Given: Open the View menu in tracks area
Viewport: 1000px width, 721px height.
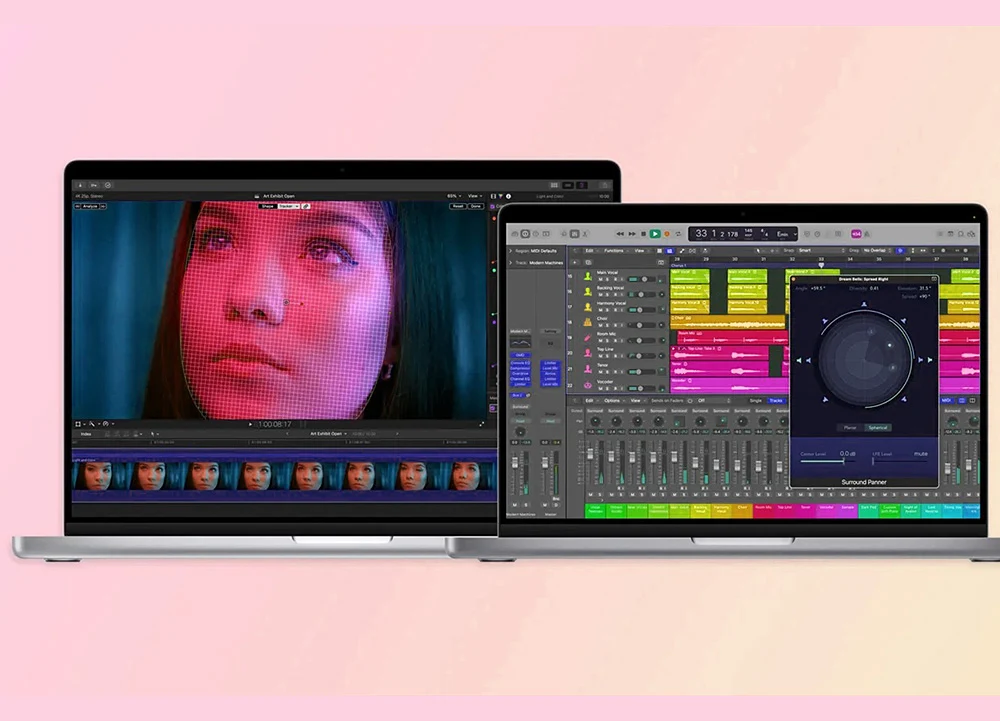Looking at the screenshot, I should point(640,251).
